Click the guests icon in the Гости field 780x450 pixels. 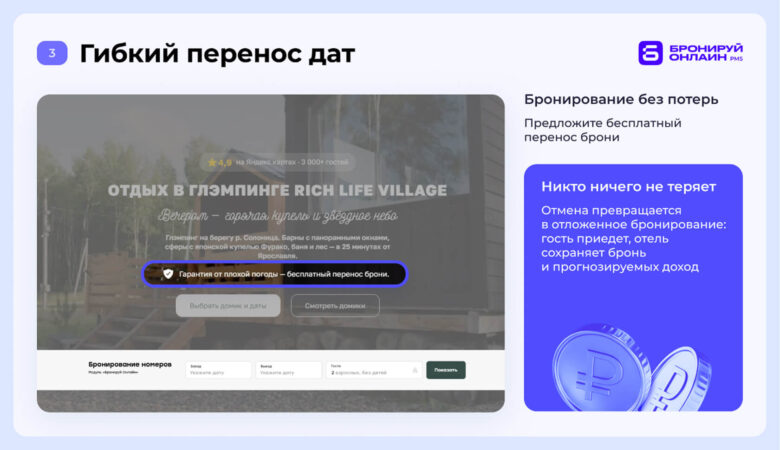(x=415, y=370)
